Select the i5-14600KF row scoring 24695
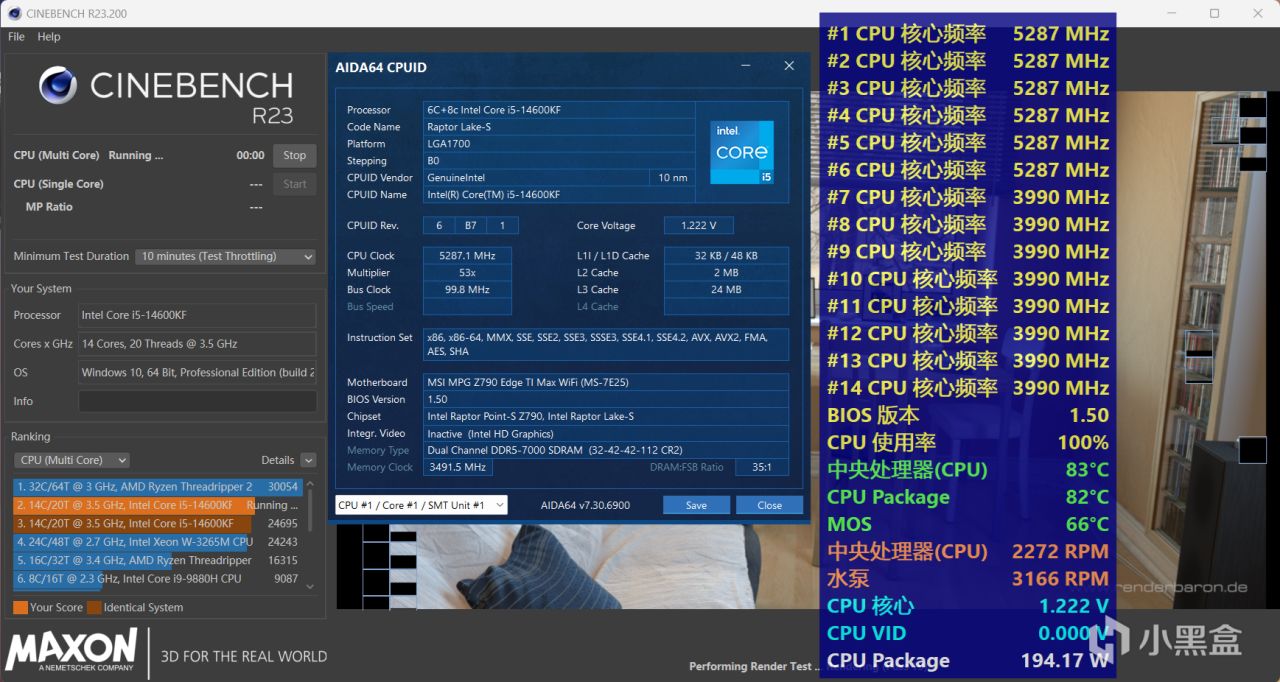The height and width of the screenshot is (682, 1280). [158, 523]
